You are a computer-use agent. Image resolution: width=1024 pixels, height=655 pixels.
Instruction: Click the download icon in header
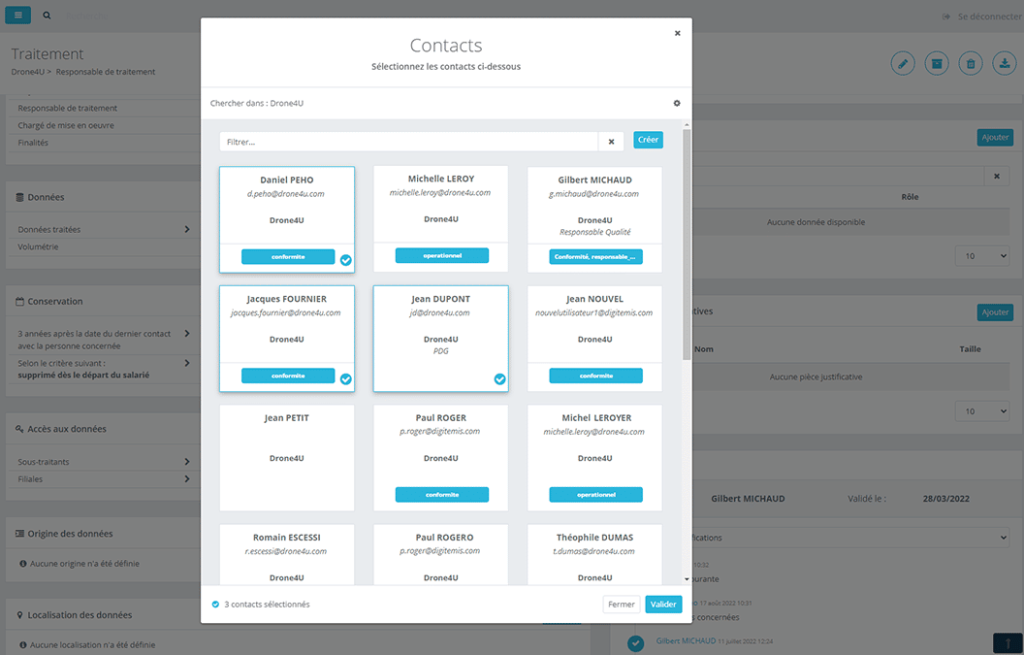pos(1003,64)
